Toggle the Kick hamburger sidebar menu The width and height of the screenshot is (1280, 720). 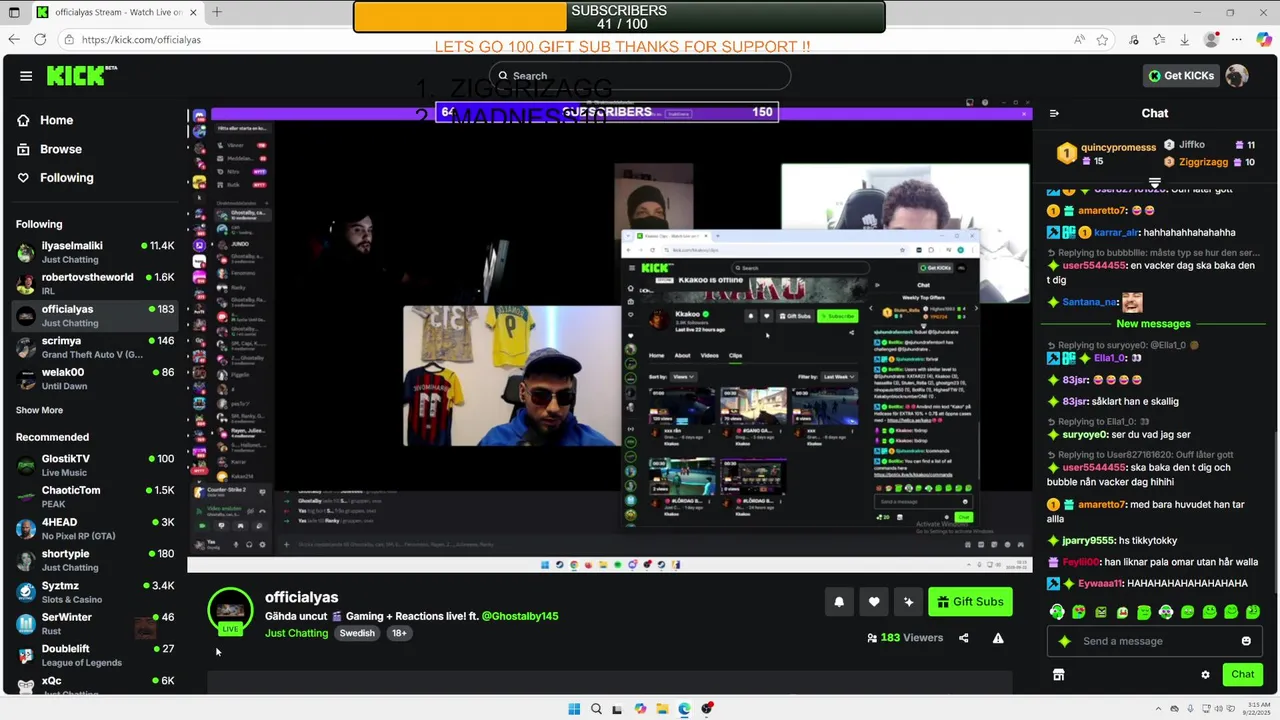[26, 76]
